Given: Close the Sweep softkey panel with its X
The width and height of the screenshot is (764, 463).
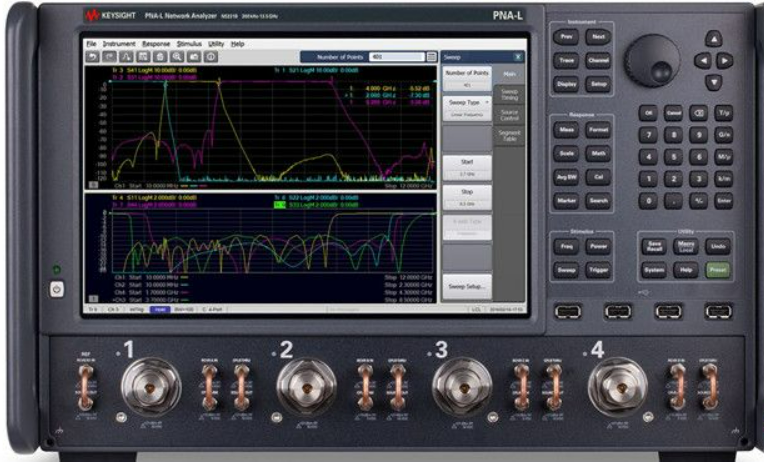Looking at the screenshot, I should [518, 57].
